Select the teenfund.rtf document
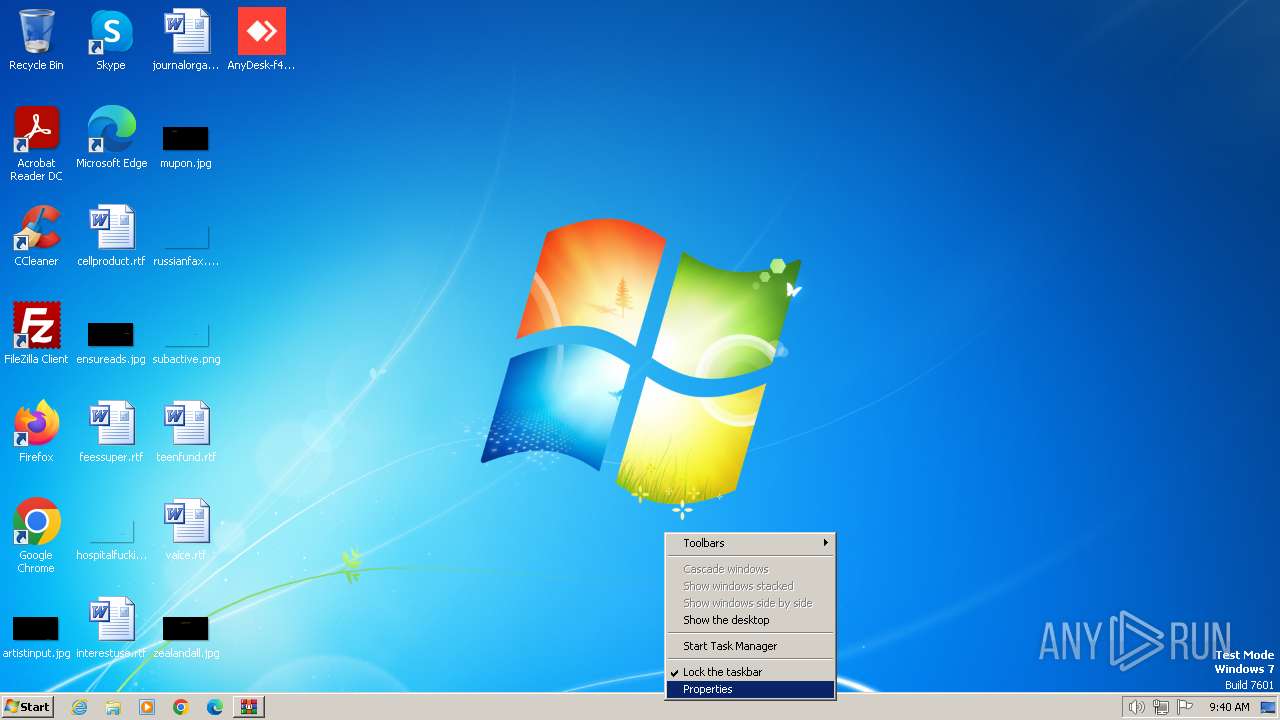The width and height of the screenshot is (1280, 720). 186,432
